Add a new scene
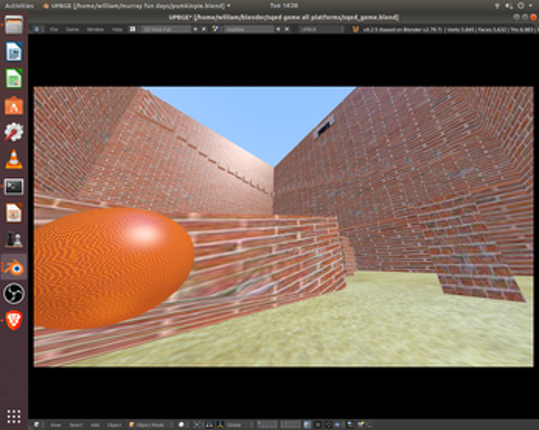Screen dimensions: 539x430 click(278, 30)
